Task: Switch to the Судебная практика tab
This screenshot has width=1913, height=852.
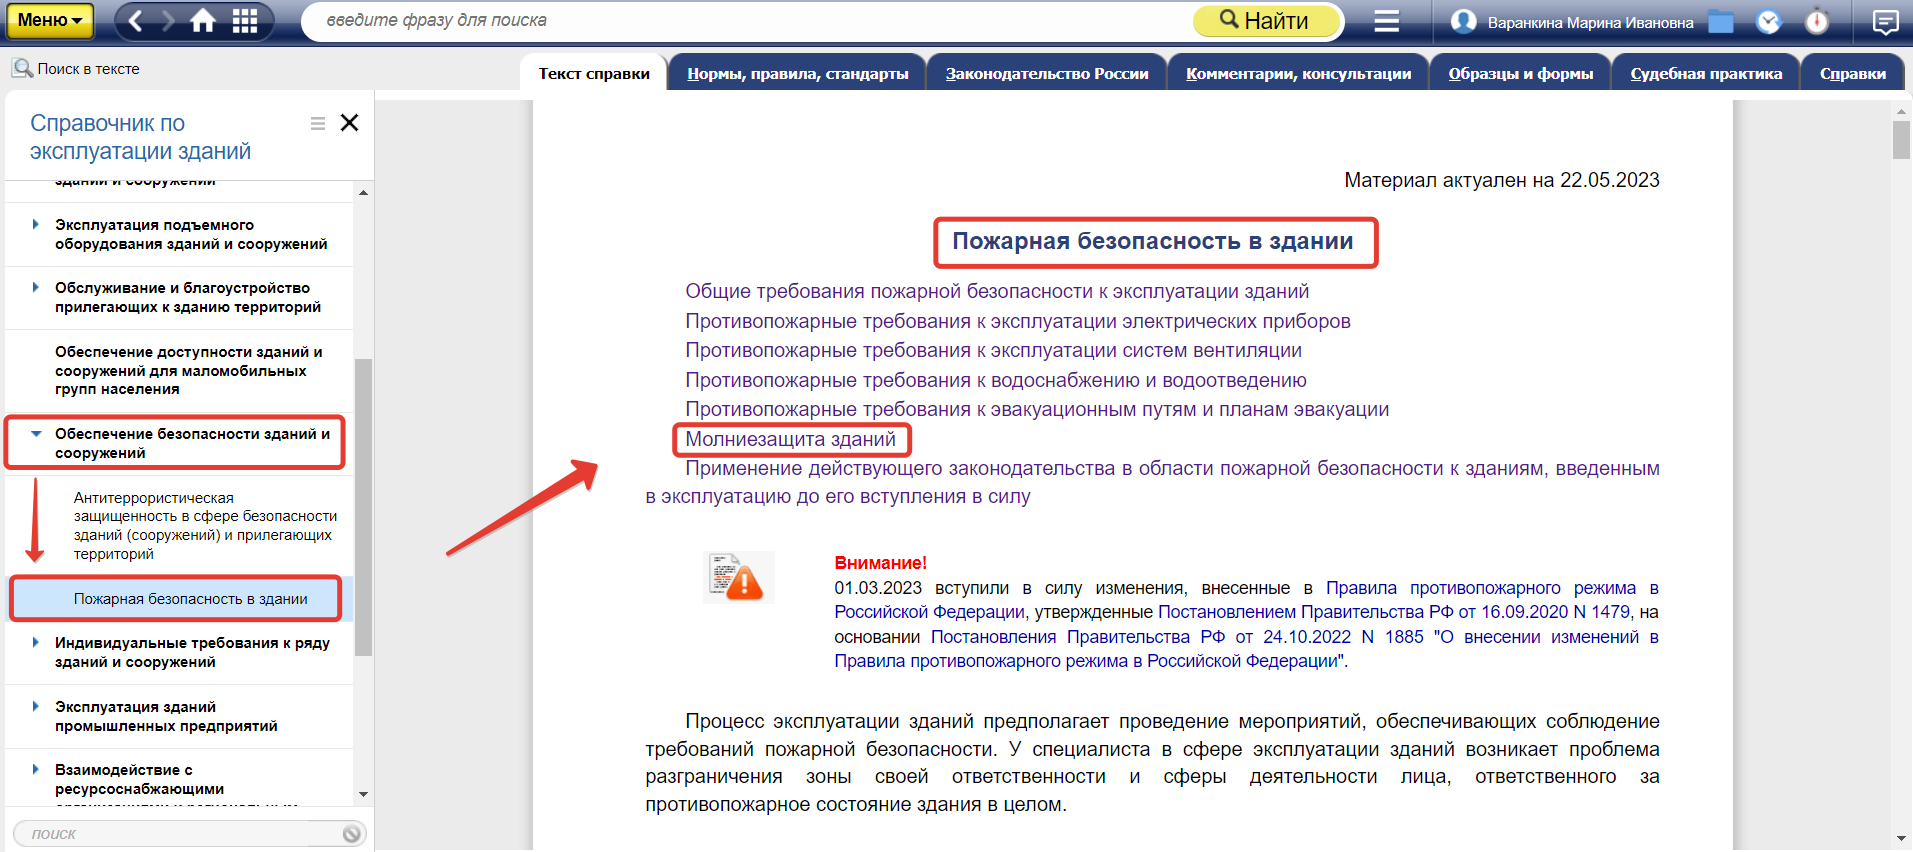Action: pos(1705,73)
